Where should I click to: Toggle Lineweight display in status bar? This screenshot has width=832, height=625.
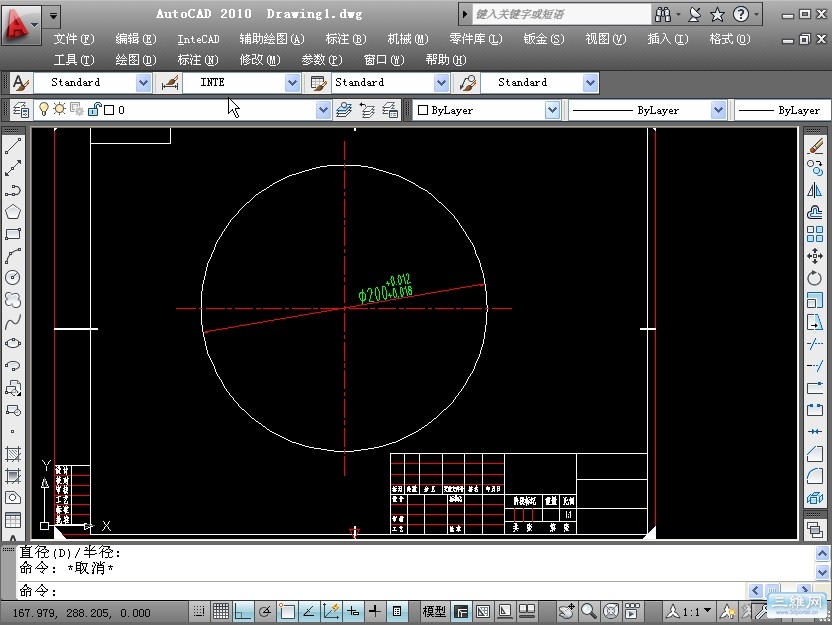(x=375, y=612)
